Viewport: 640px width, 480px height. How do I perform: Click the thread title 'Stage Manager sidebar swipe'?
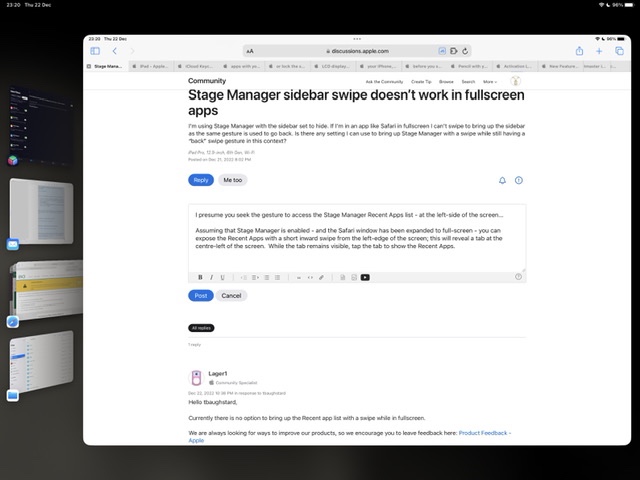tap(356, 102)
